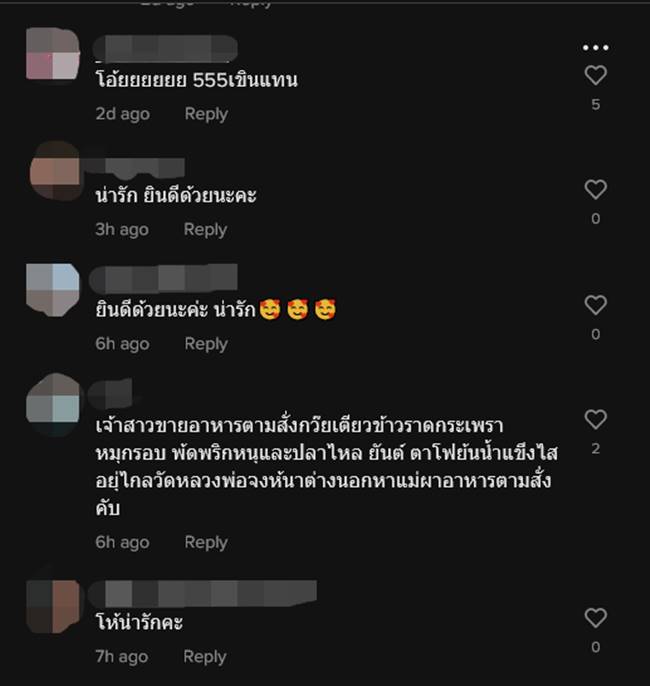Like the comment posted 7h ago
Screen dimensions: 650x686
click(595, 618)
